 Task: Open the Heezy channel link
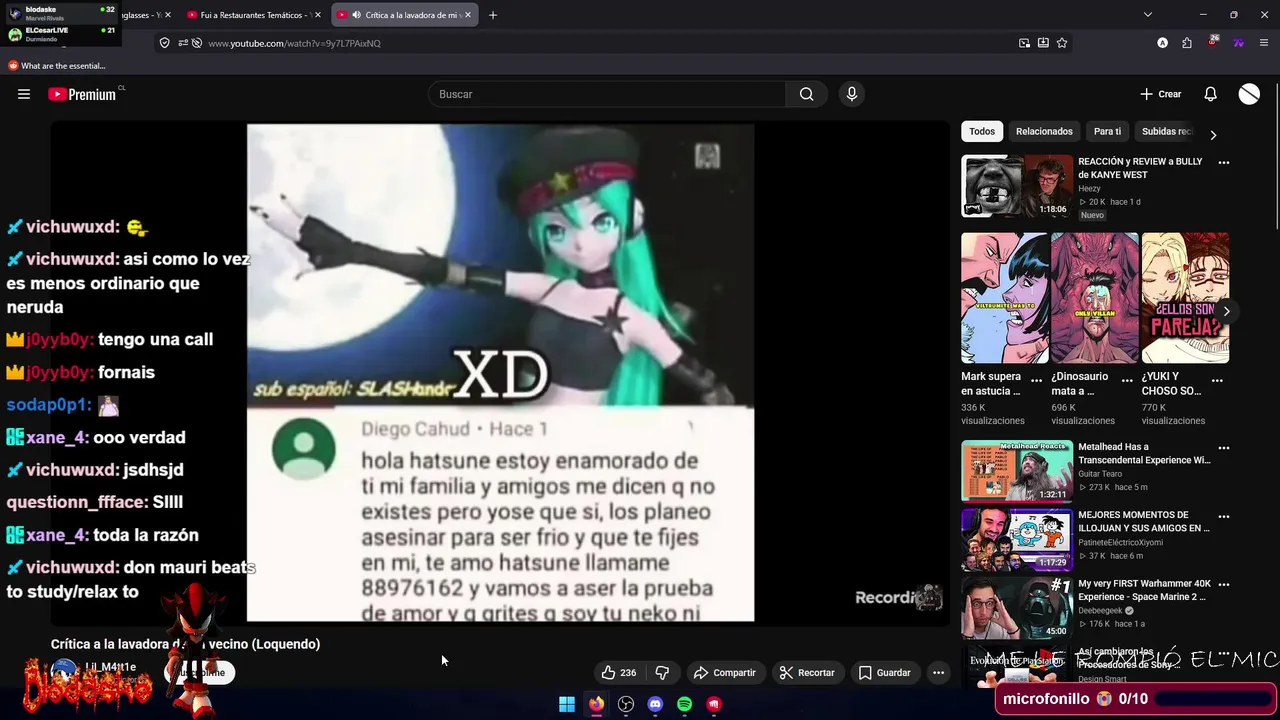click(1089, 188)
